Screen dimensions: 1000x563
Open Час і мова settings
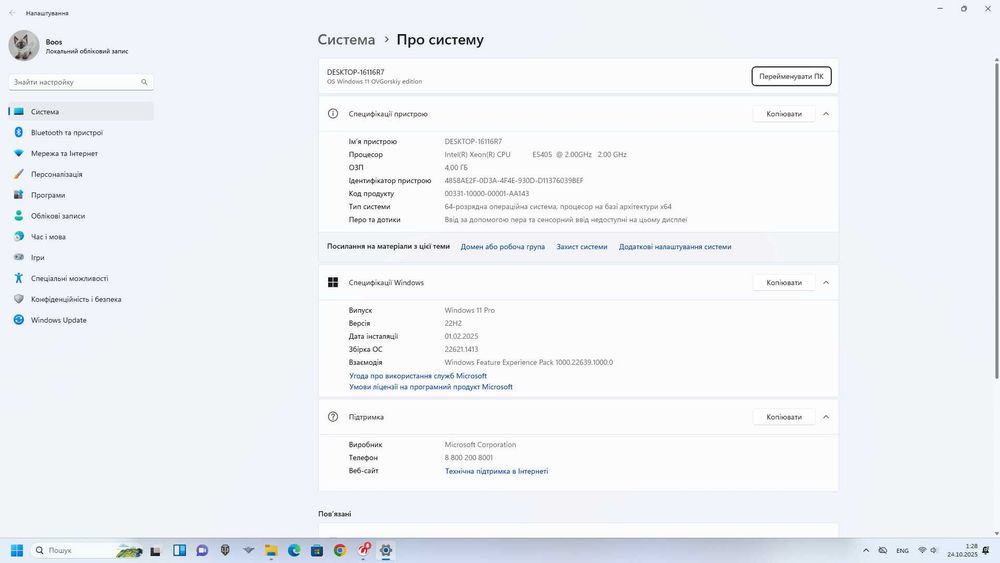tap(81, 237)
